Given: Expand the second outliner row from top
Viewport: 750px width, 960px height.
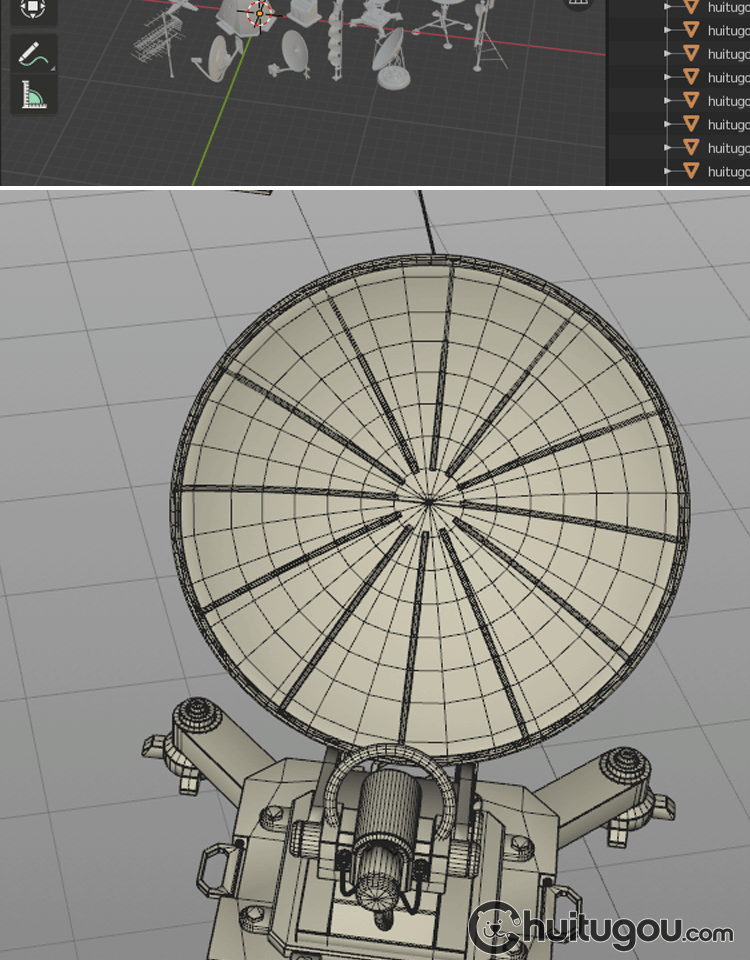Looking at the screenshot, I should pos(668,30).
